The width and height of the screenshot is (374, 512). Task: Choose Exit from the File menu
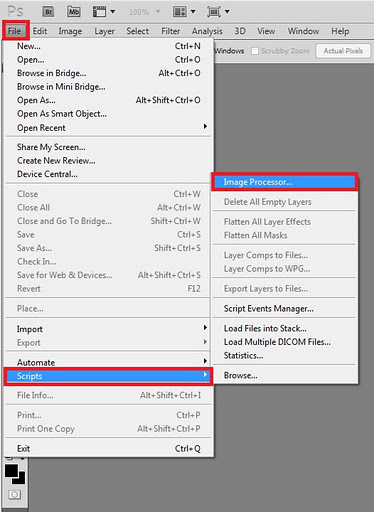[x=108, y=449]
